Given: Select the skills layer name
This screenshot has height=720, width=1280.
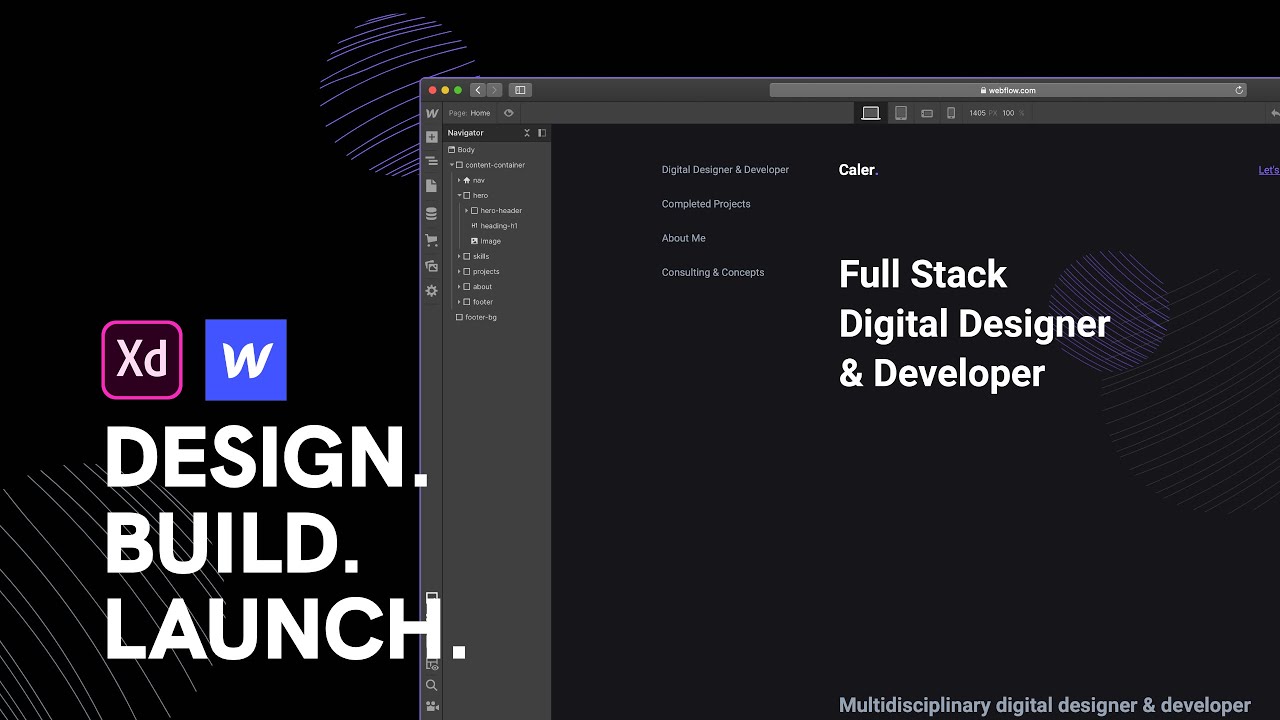Looking at the screenshot, I should (481, 256).
